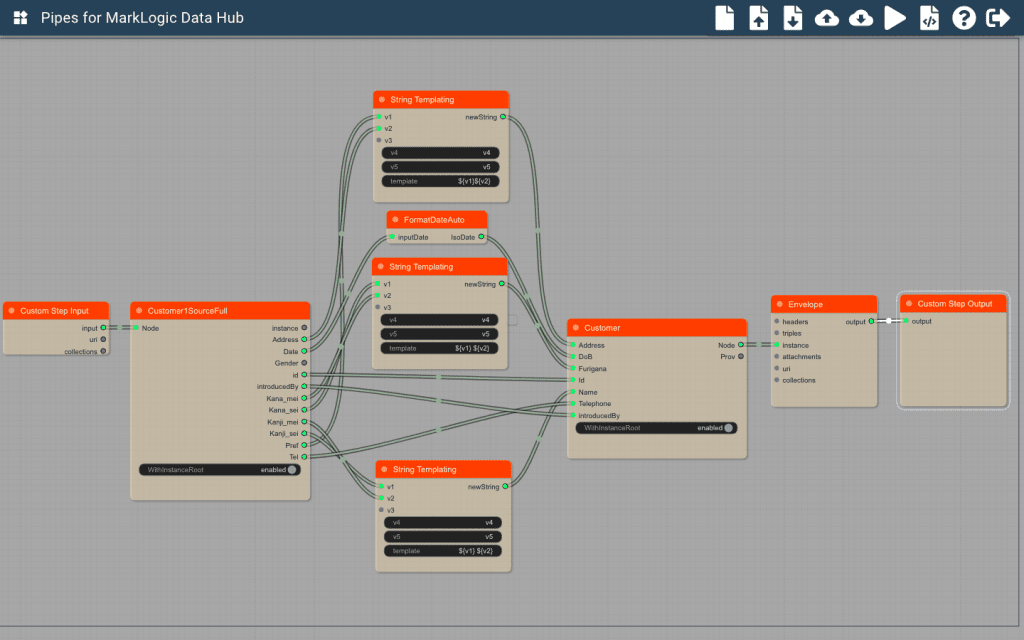Open the code file icon

coord(929,18)
